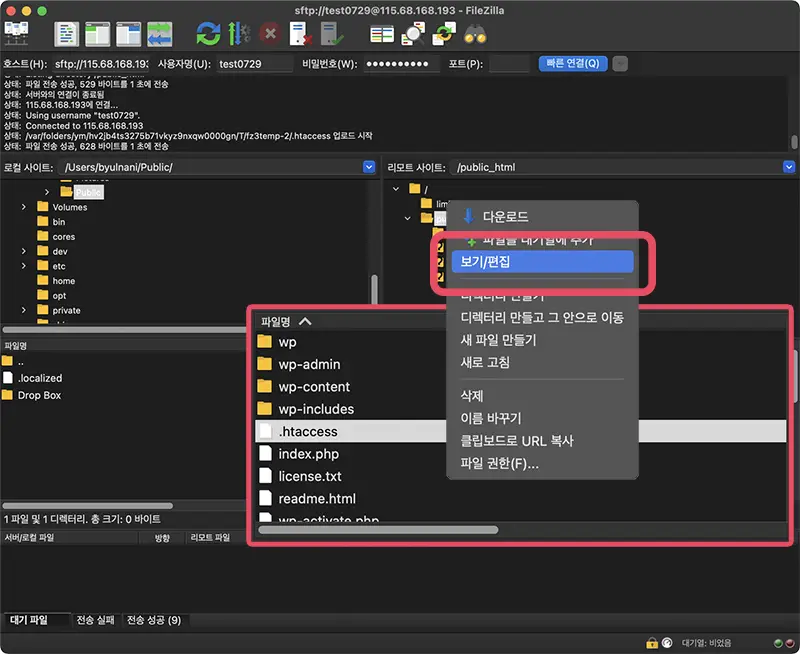Click the green status indicator light

(x=778, y=643)
